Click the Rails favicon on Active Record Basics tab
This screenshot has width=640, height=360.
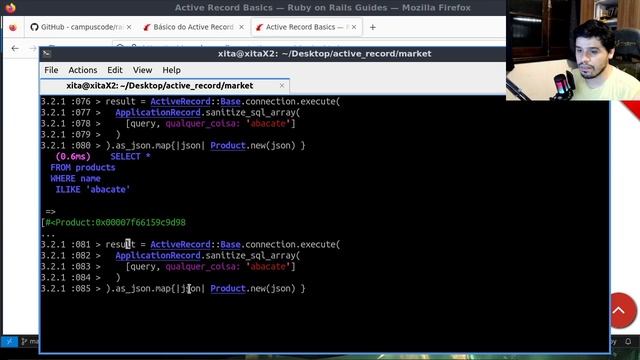click(259, 27)
